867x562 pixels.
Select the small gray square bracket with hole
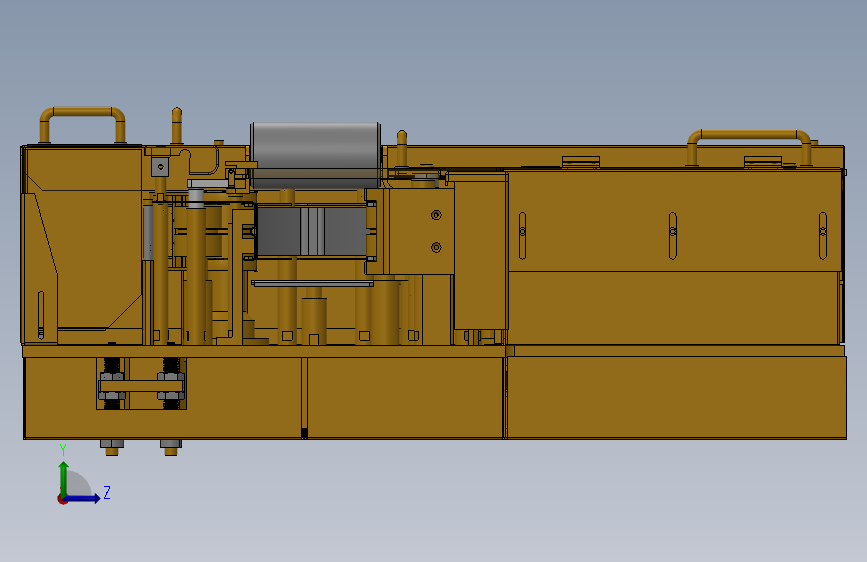click(160, 166)
